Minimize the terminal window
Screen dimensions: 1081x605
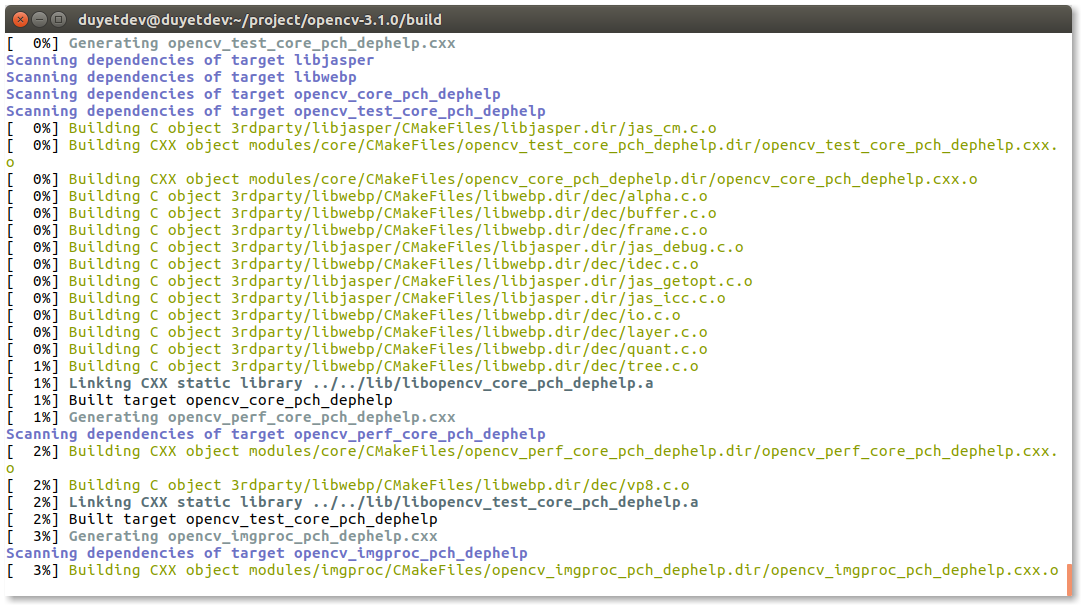40,19
